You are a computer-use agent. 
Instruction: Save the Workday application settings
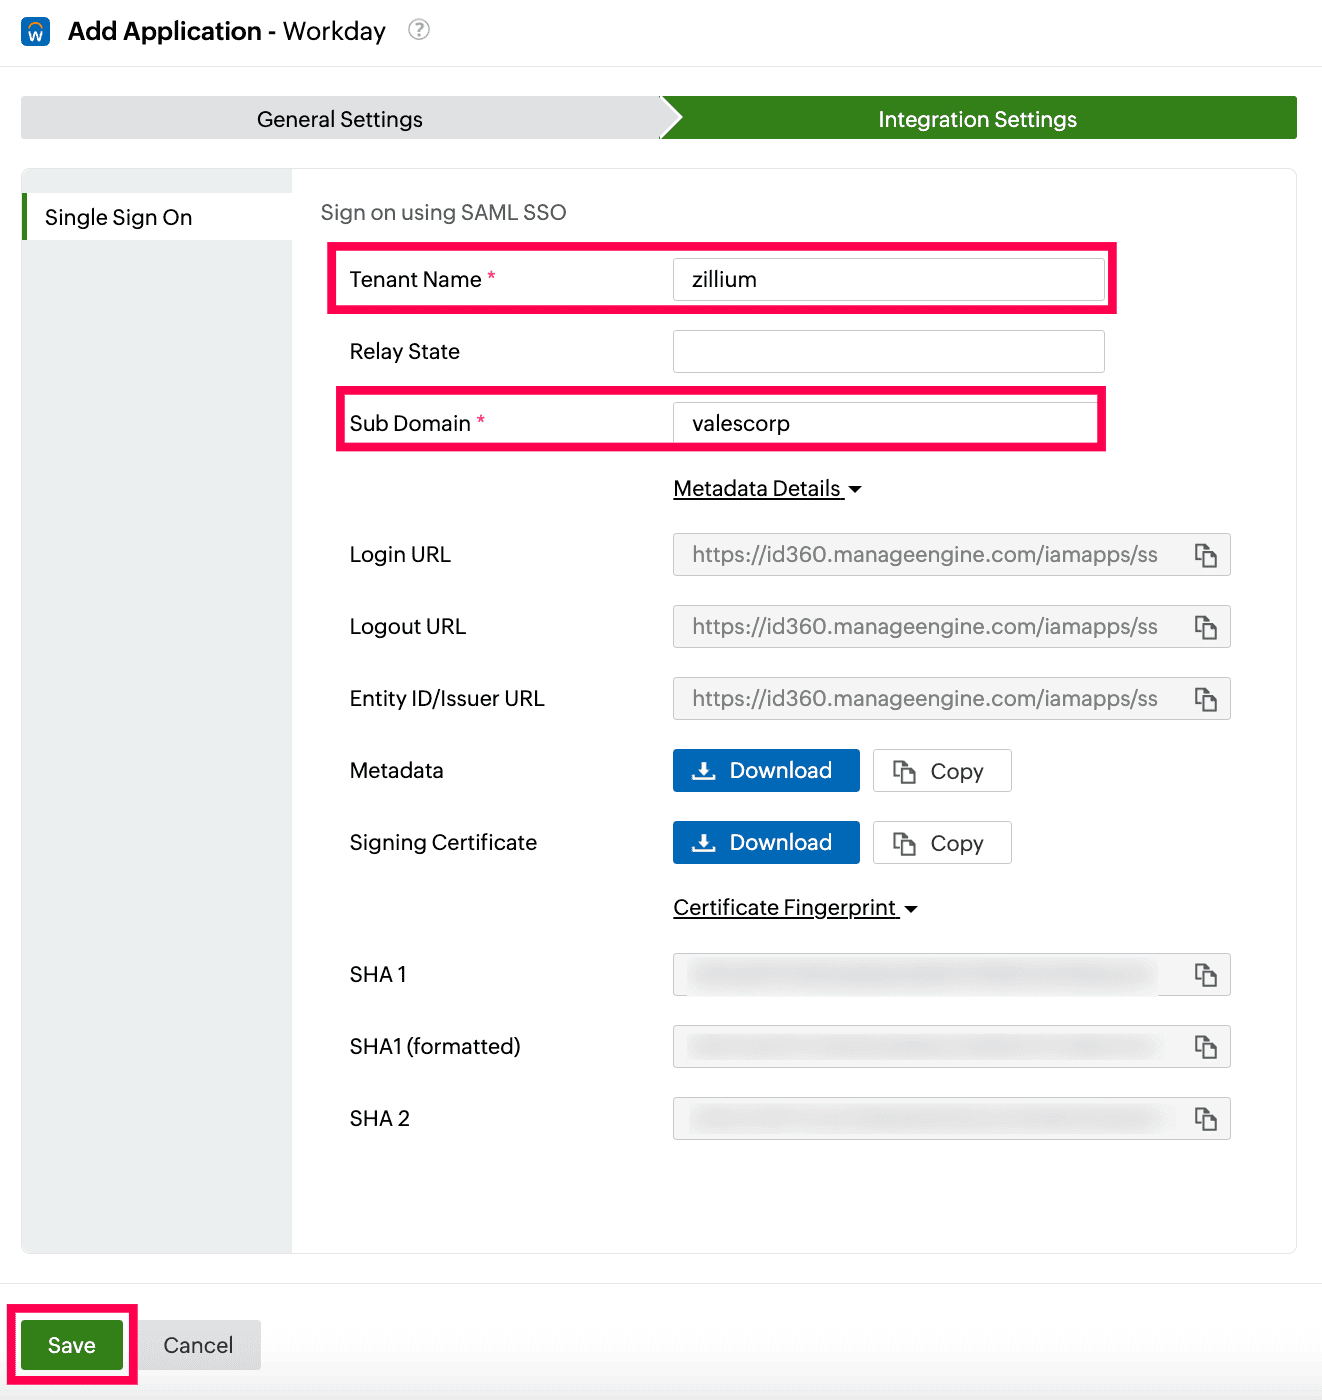(x=71, y=1345)
